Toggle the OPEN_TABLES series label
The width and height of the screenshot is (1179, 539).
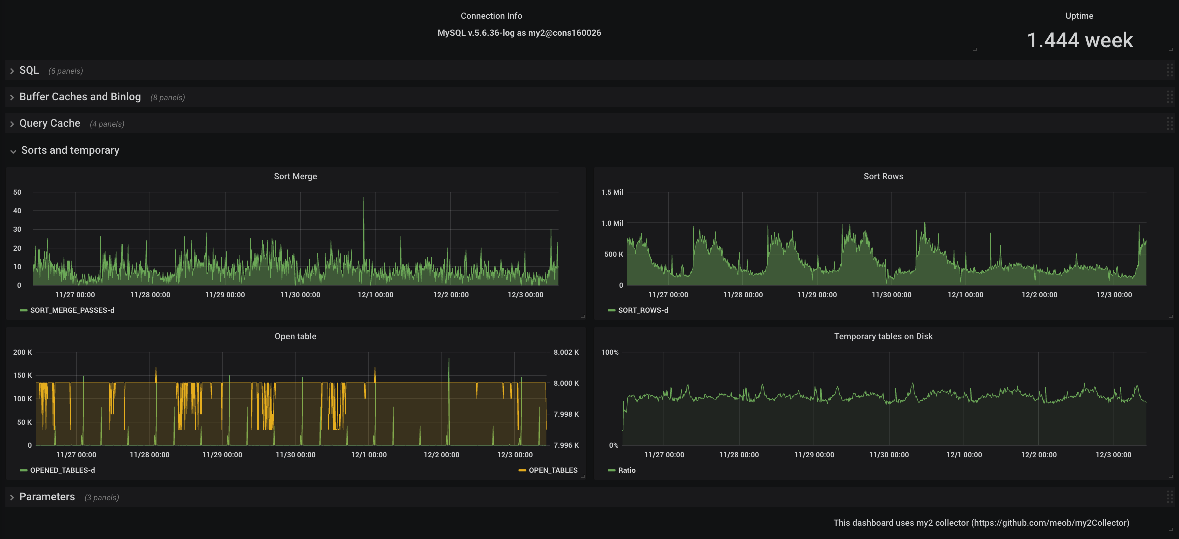(553, 470)
